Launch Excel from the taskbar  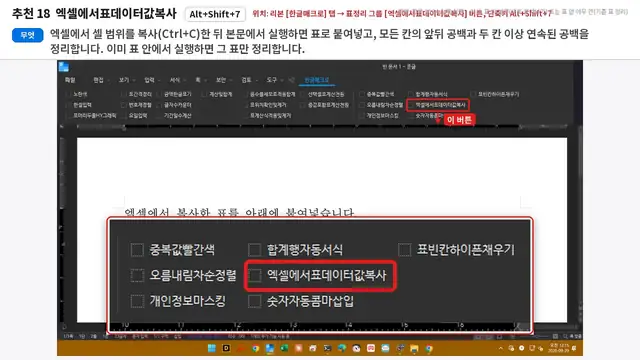pyautogui.click(x=284, y=348)
